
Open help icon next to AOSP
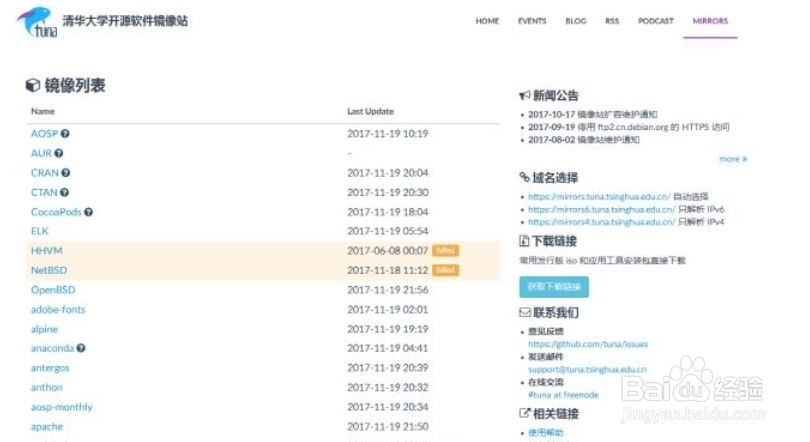tap(65, 134)
